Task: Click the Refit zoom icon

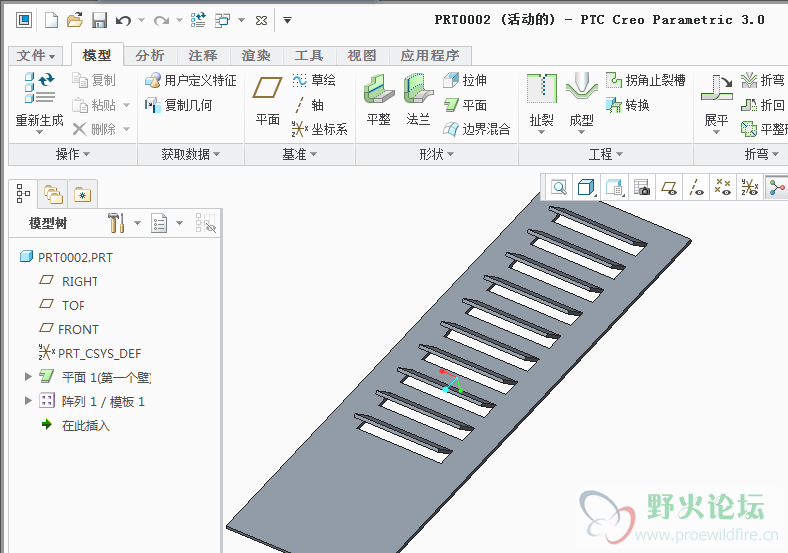Action: (x=559, y=188)
